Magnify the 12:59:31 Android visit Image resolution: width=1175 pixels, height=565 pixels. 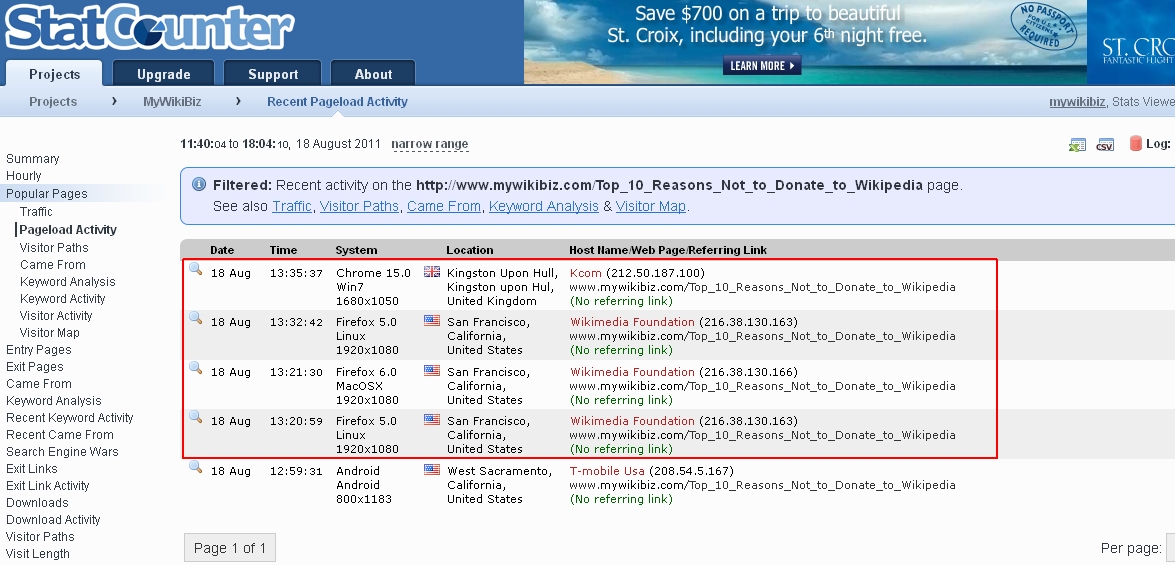[x=196, y=468]
